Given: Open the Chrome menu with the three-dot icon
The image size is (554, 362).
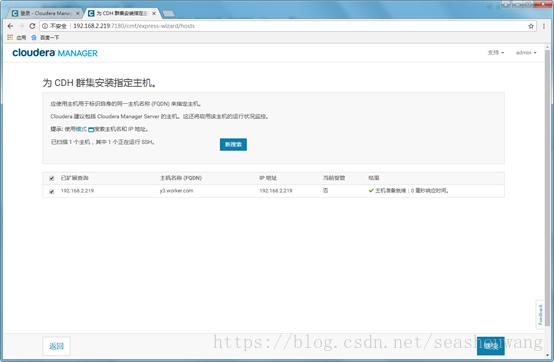Looking at the screenshot, I should click(x=544, y=26).
